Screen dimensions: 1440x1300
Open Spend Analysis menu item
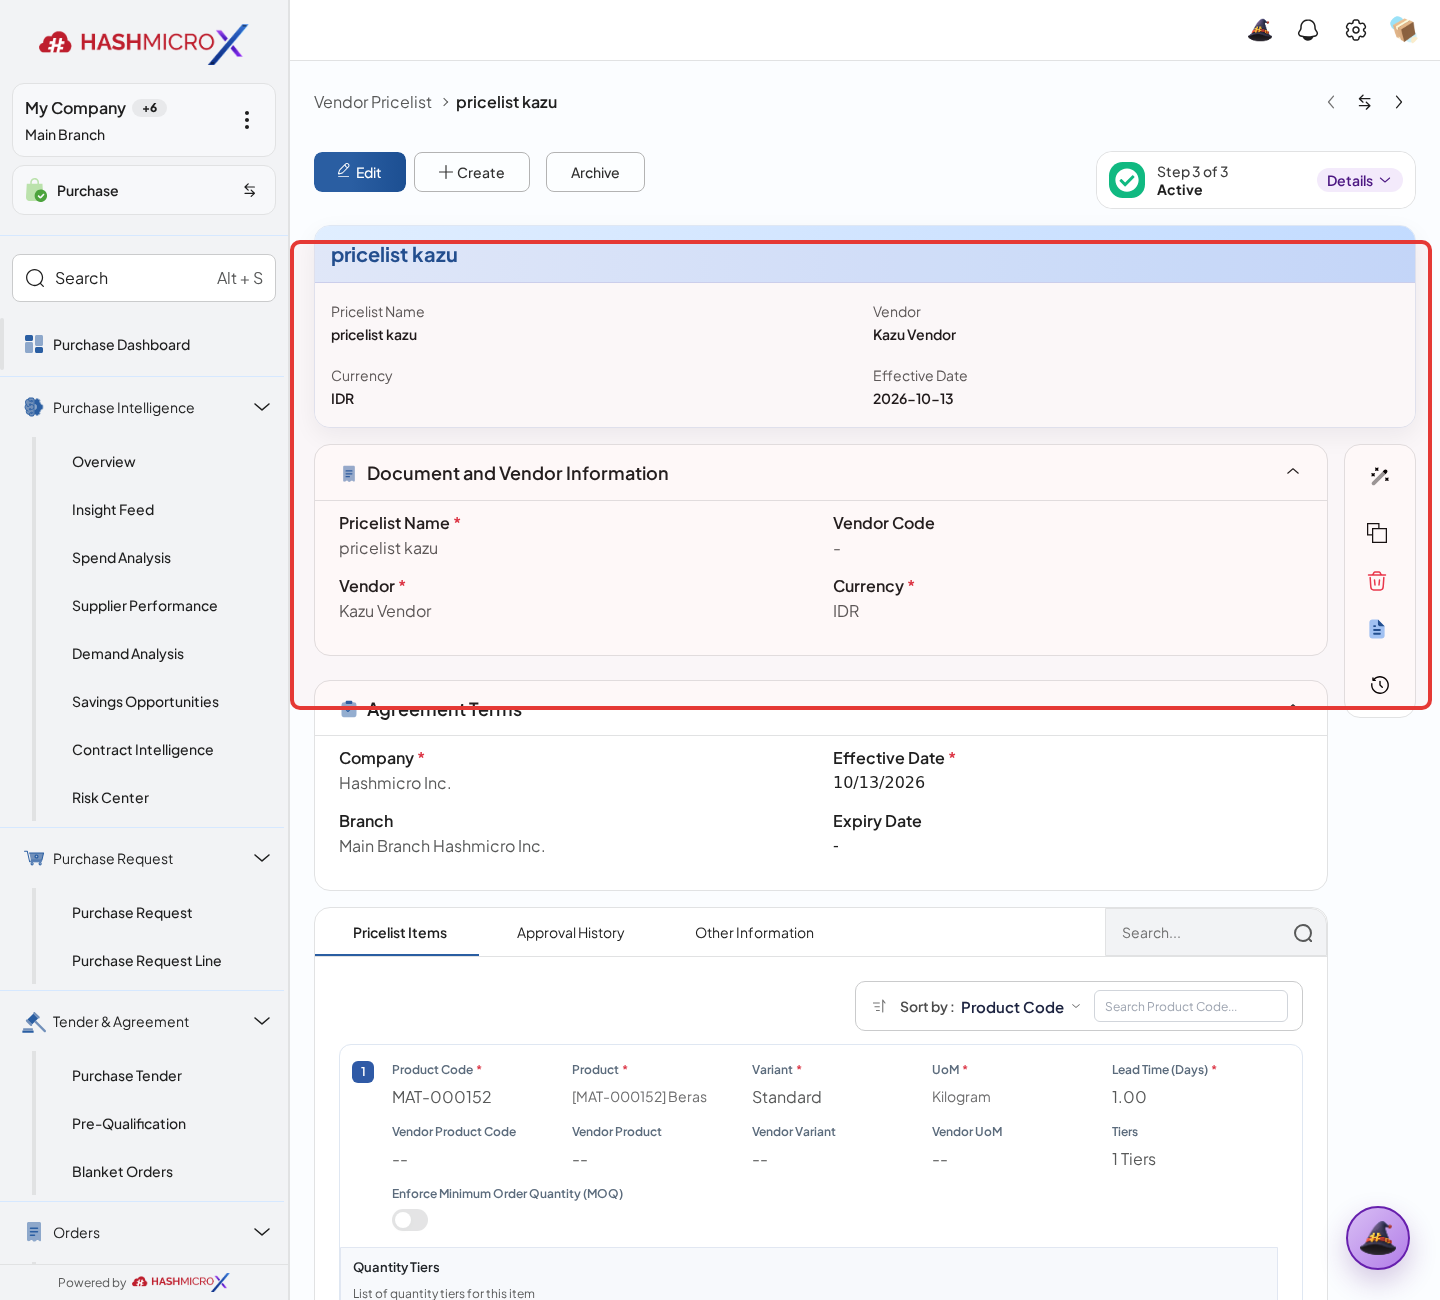tap(121, 558)
